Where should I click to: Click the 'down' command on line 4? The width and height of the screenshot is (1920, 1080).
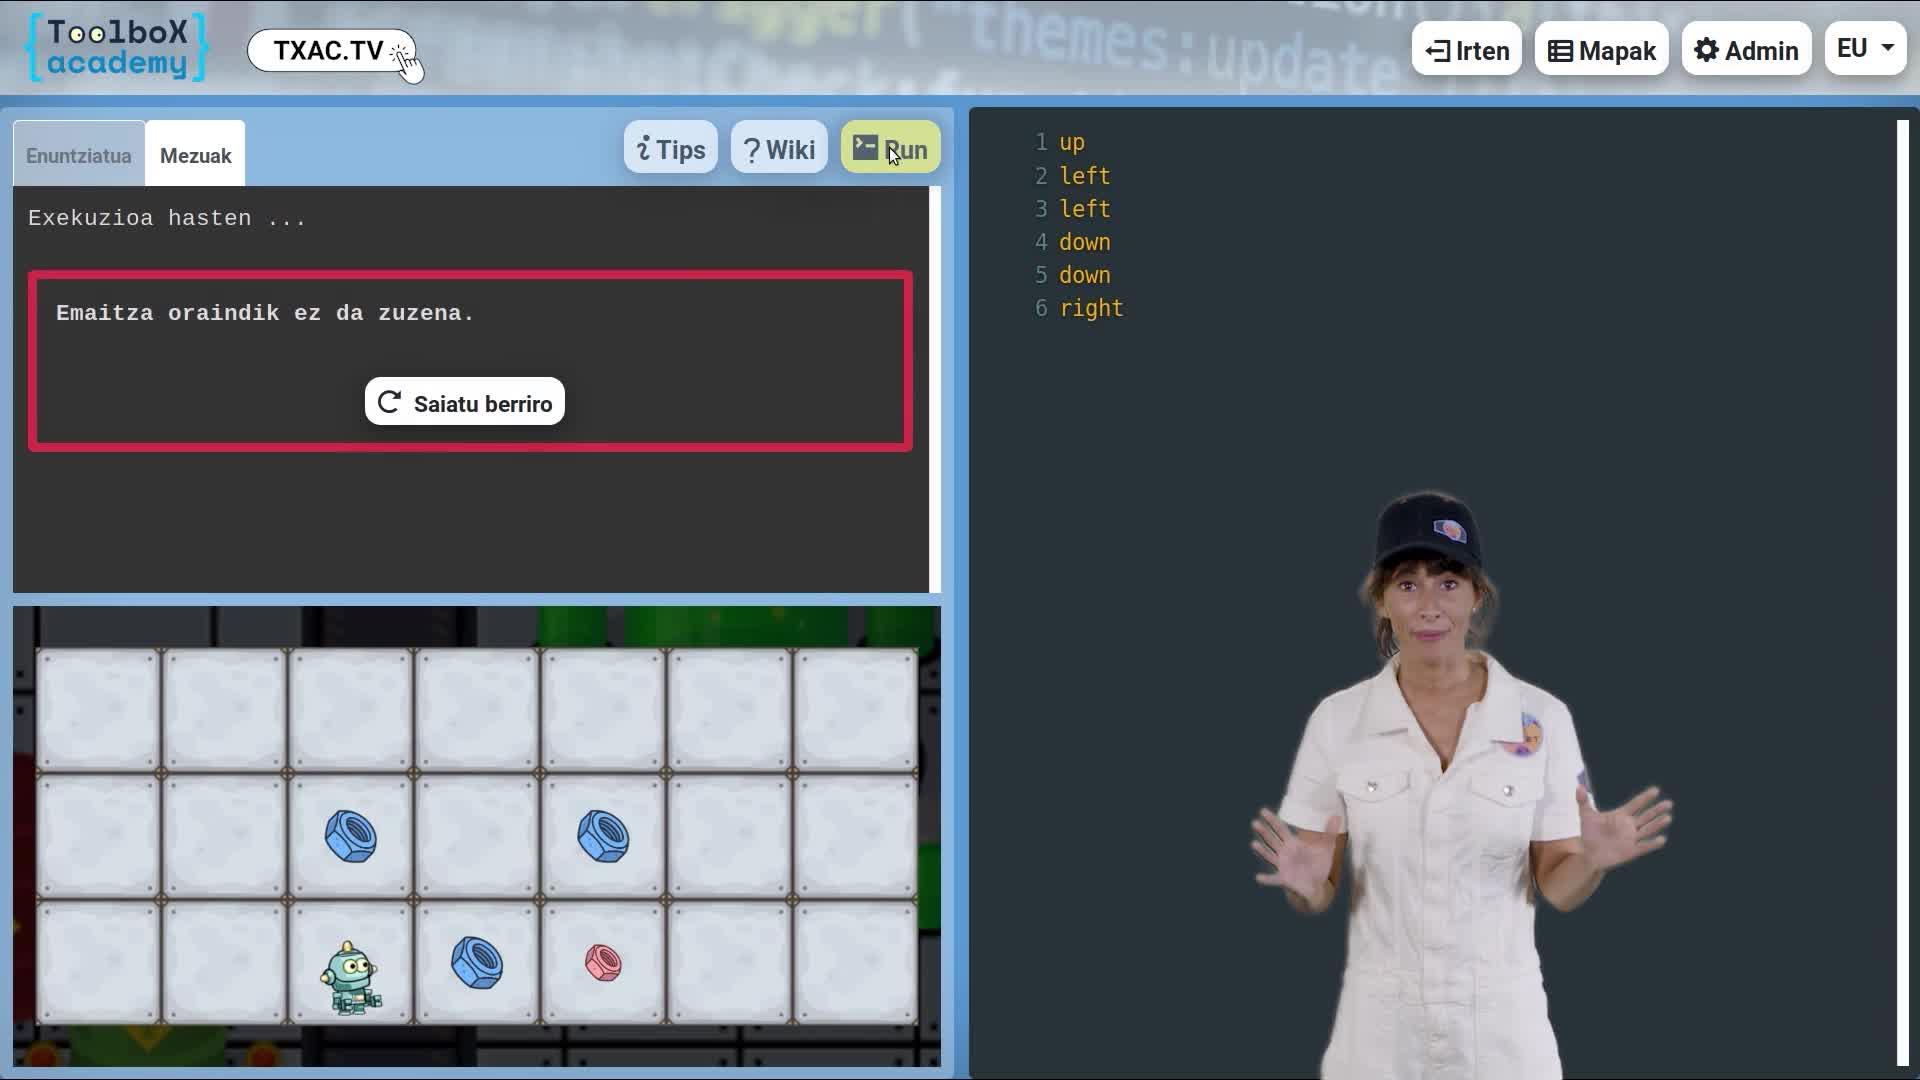(1085, 242)
